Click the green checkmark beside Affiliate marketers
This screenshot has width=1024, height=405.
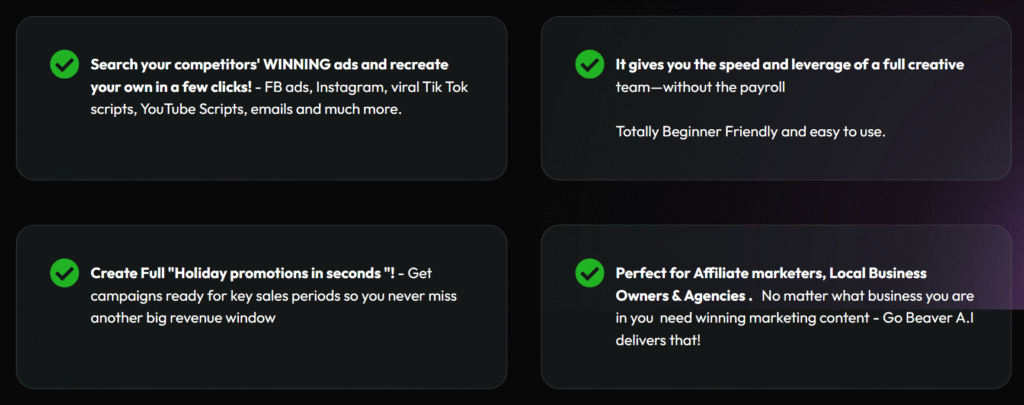(x=590, y=272)
